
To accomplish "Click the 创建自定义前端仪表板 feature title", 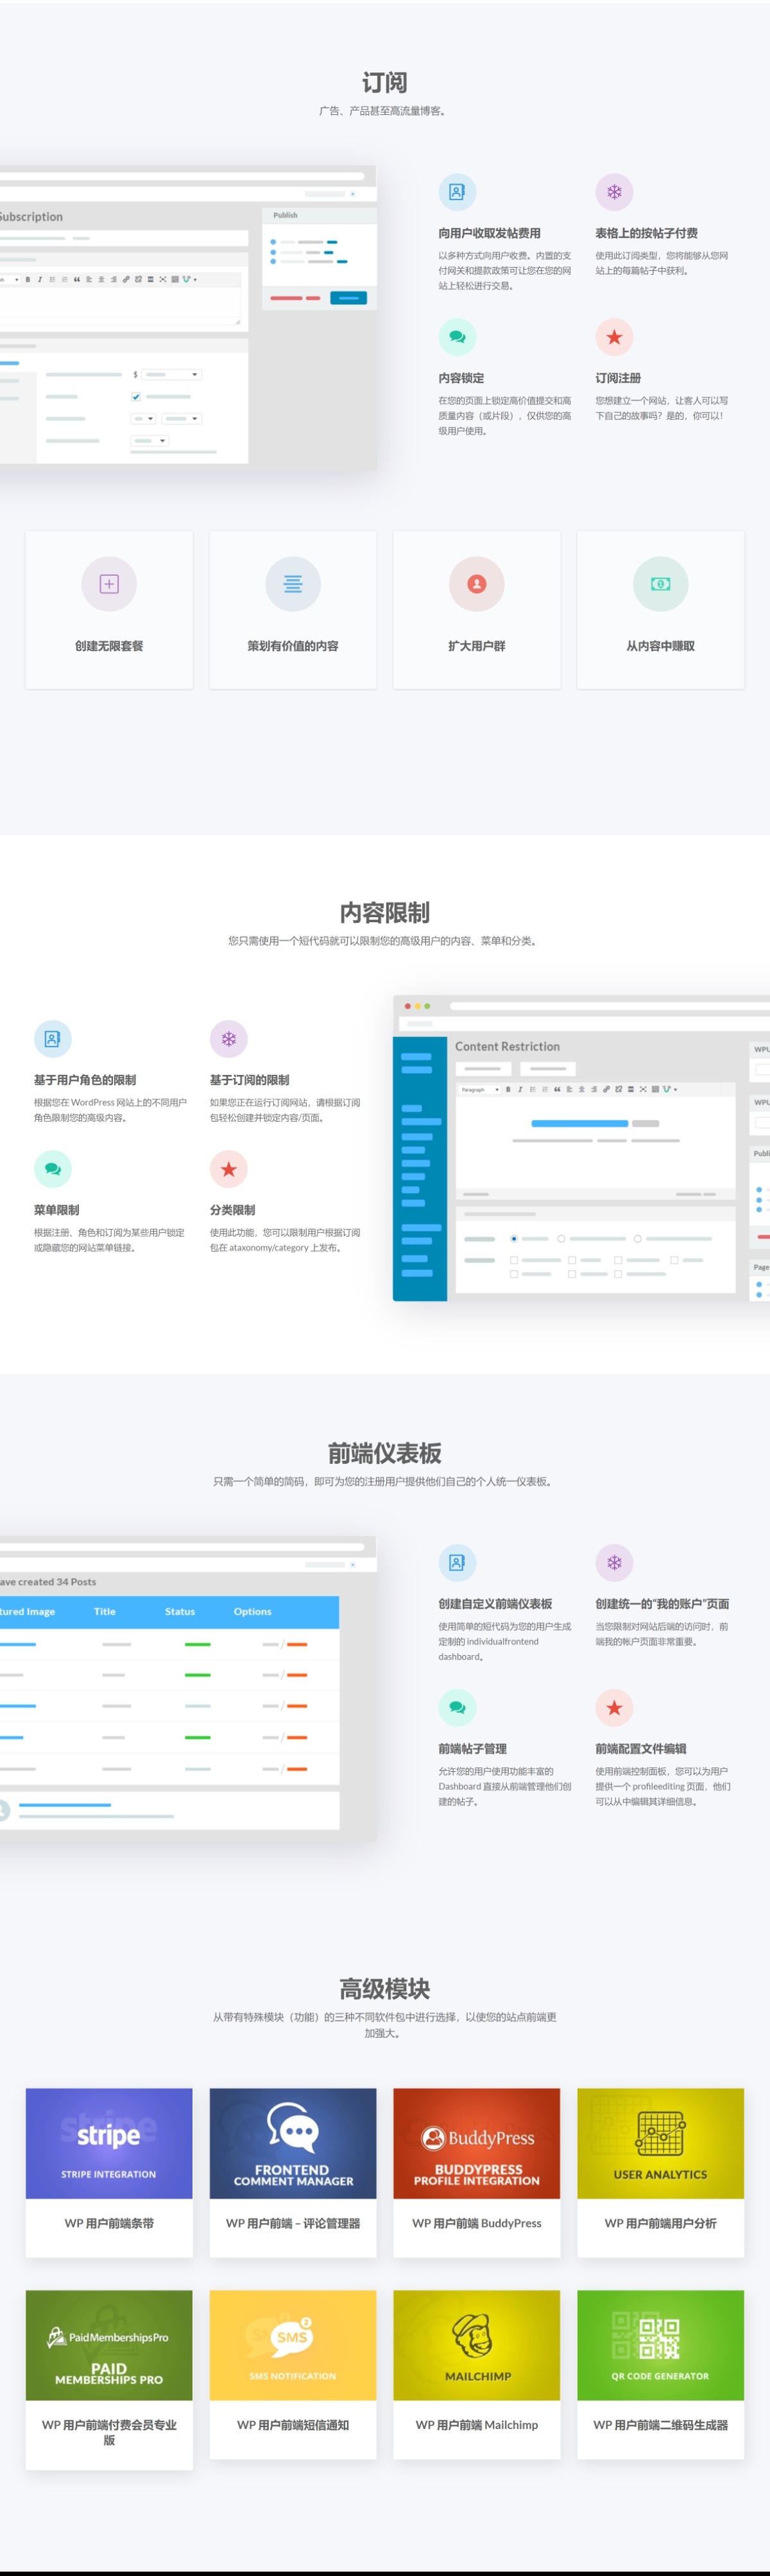I will point(495,1604).
